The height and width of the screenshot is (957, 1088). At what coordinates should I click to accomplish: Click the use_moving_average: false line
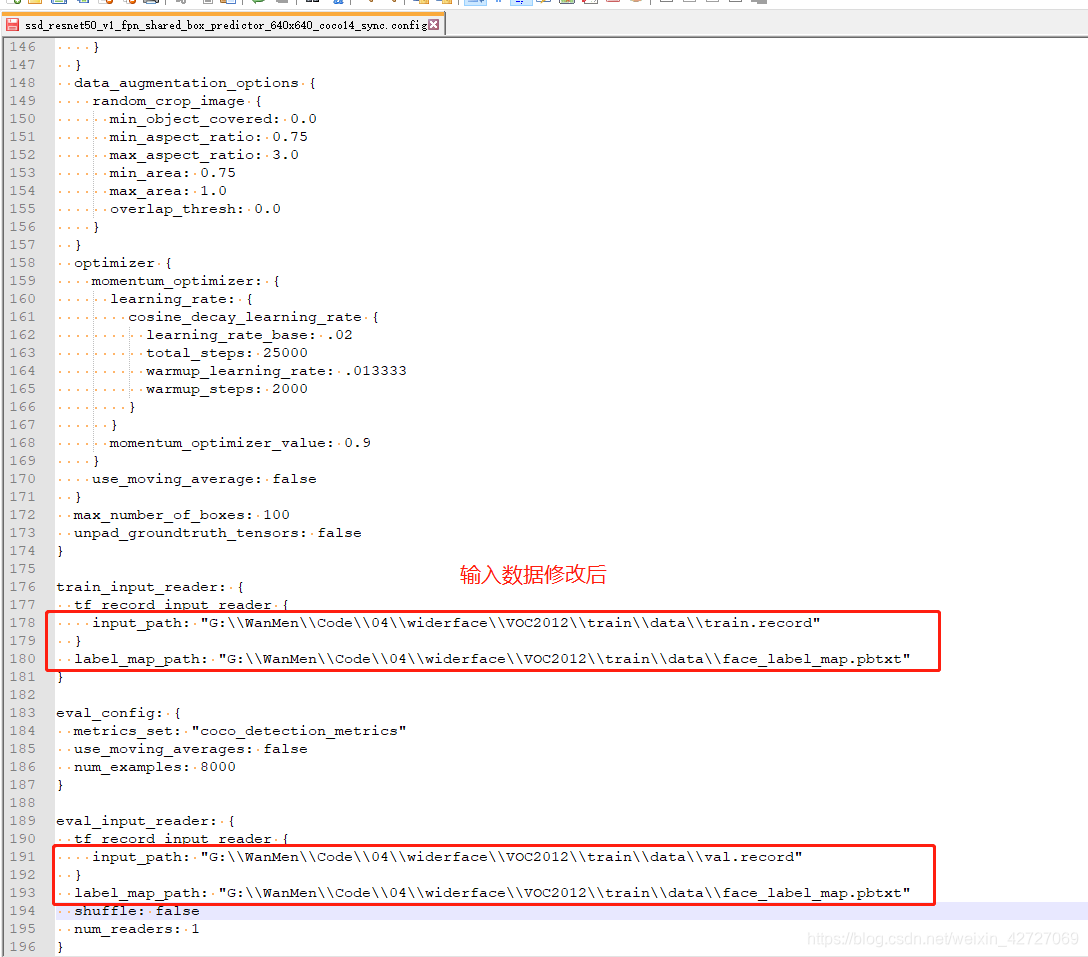pyautogui.click(x=204, y=480)
